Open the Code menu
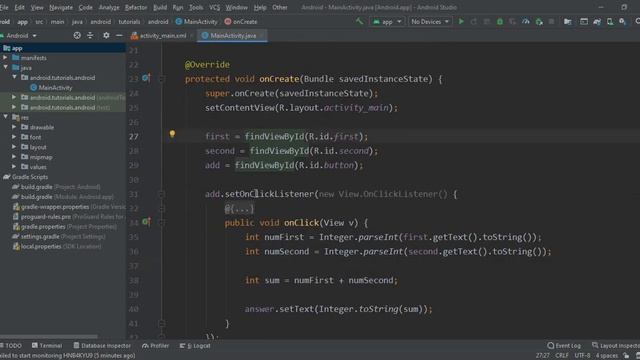The image size is (640, 360). (85, 7)
